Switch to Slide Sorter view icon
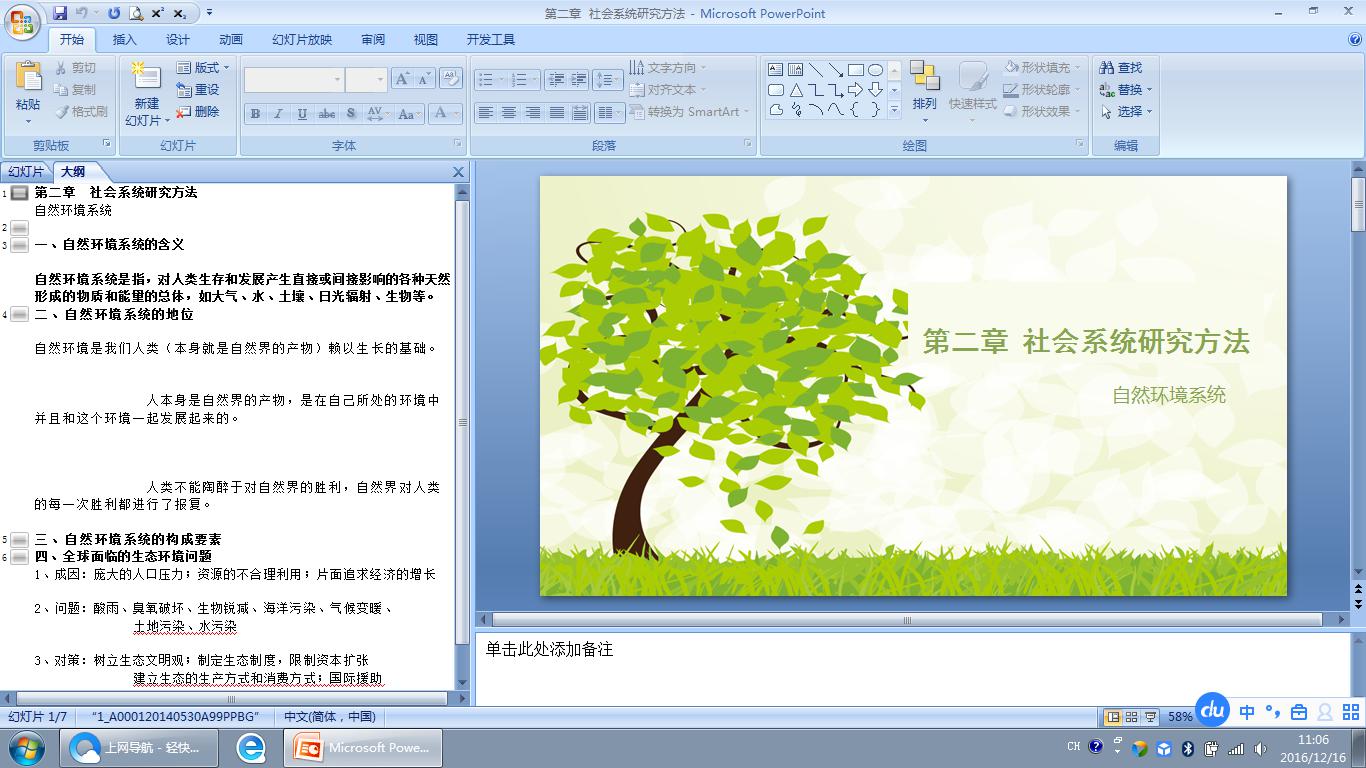The height and width of the screenshot is (768, 1366). (1132, 717)
